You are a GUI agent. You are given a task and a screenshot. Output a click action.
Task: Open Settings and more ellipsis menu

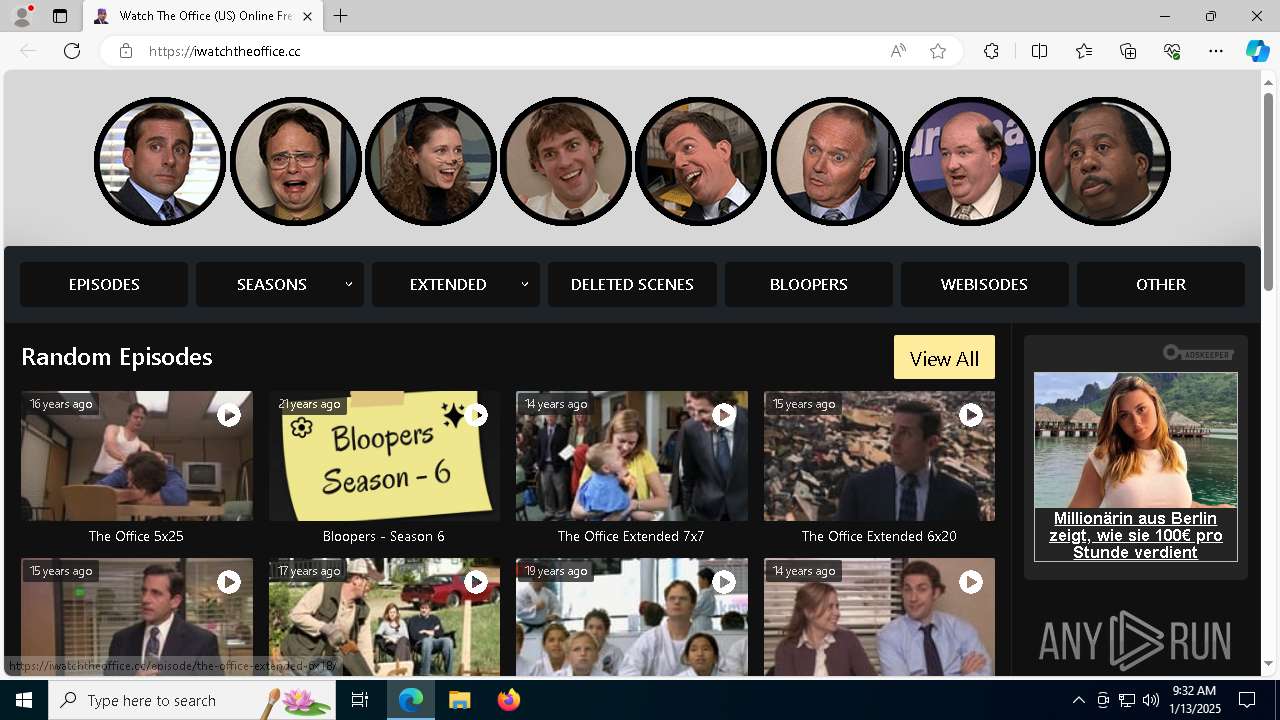(1216, 51)
